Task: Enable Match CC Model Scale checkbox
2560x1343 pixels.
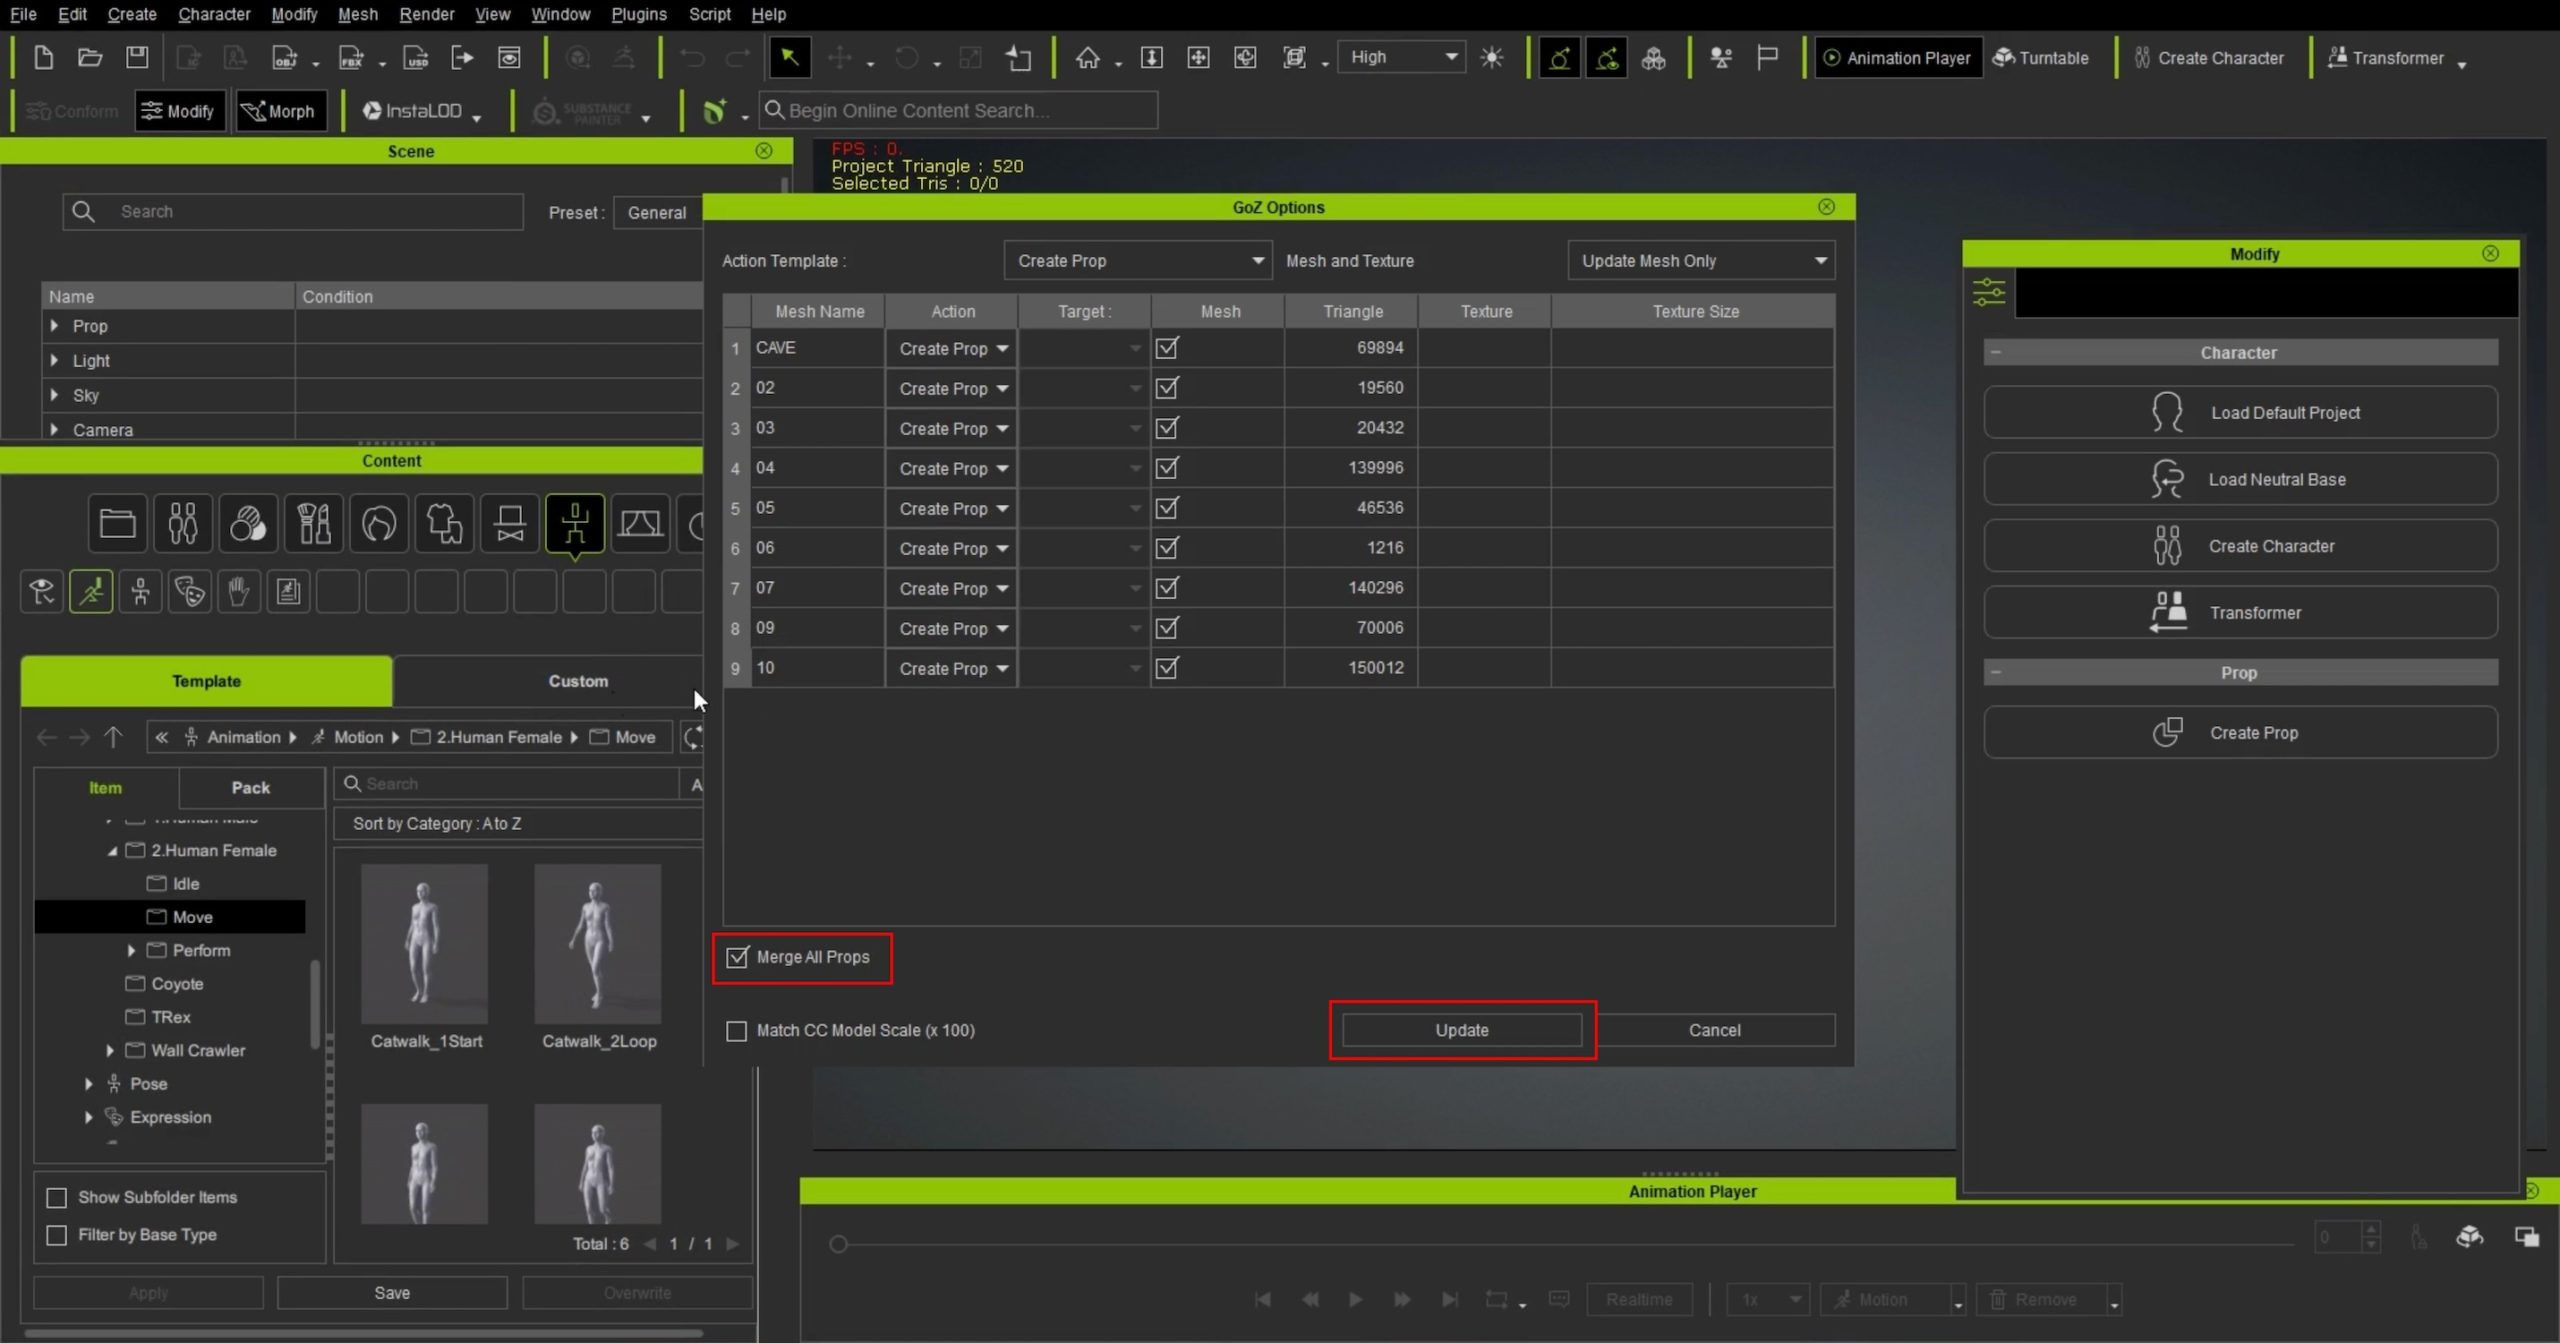Action: [737, 1030]
